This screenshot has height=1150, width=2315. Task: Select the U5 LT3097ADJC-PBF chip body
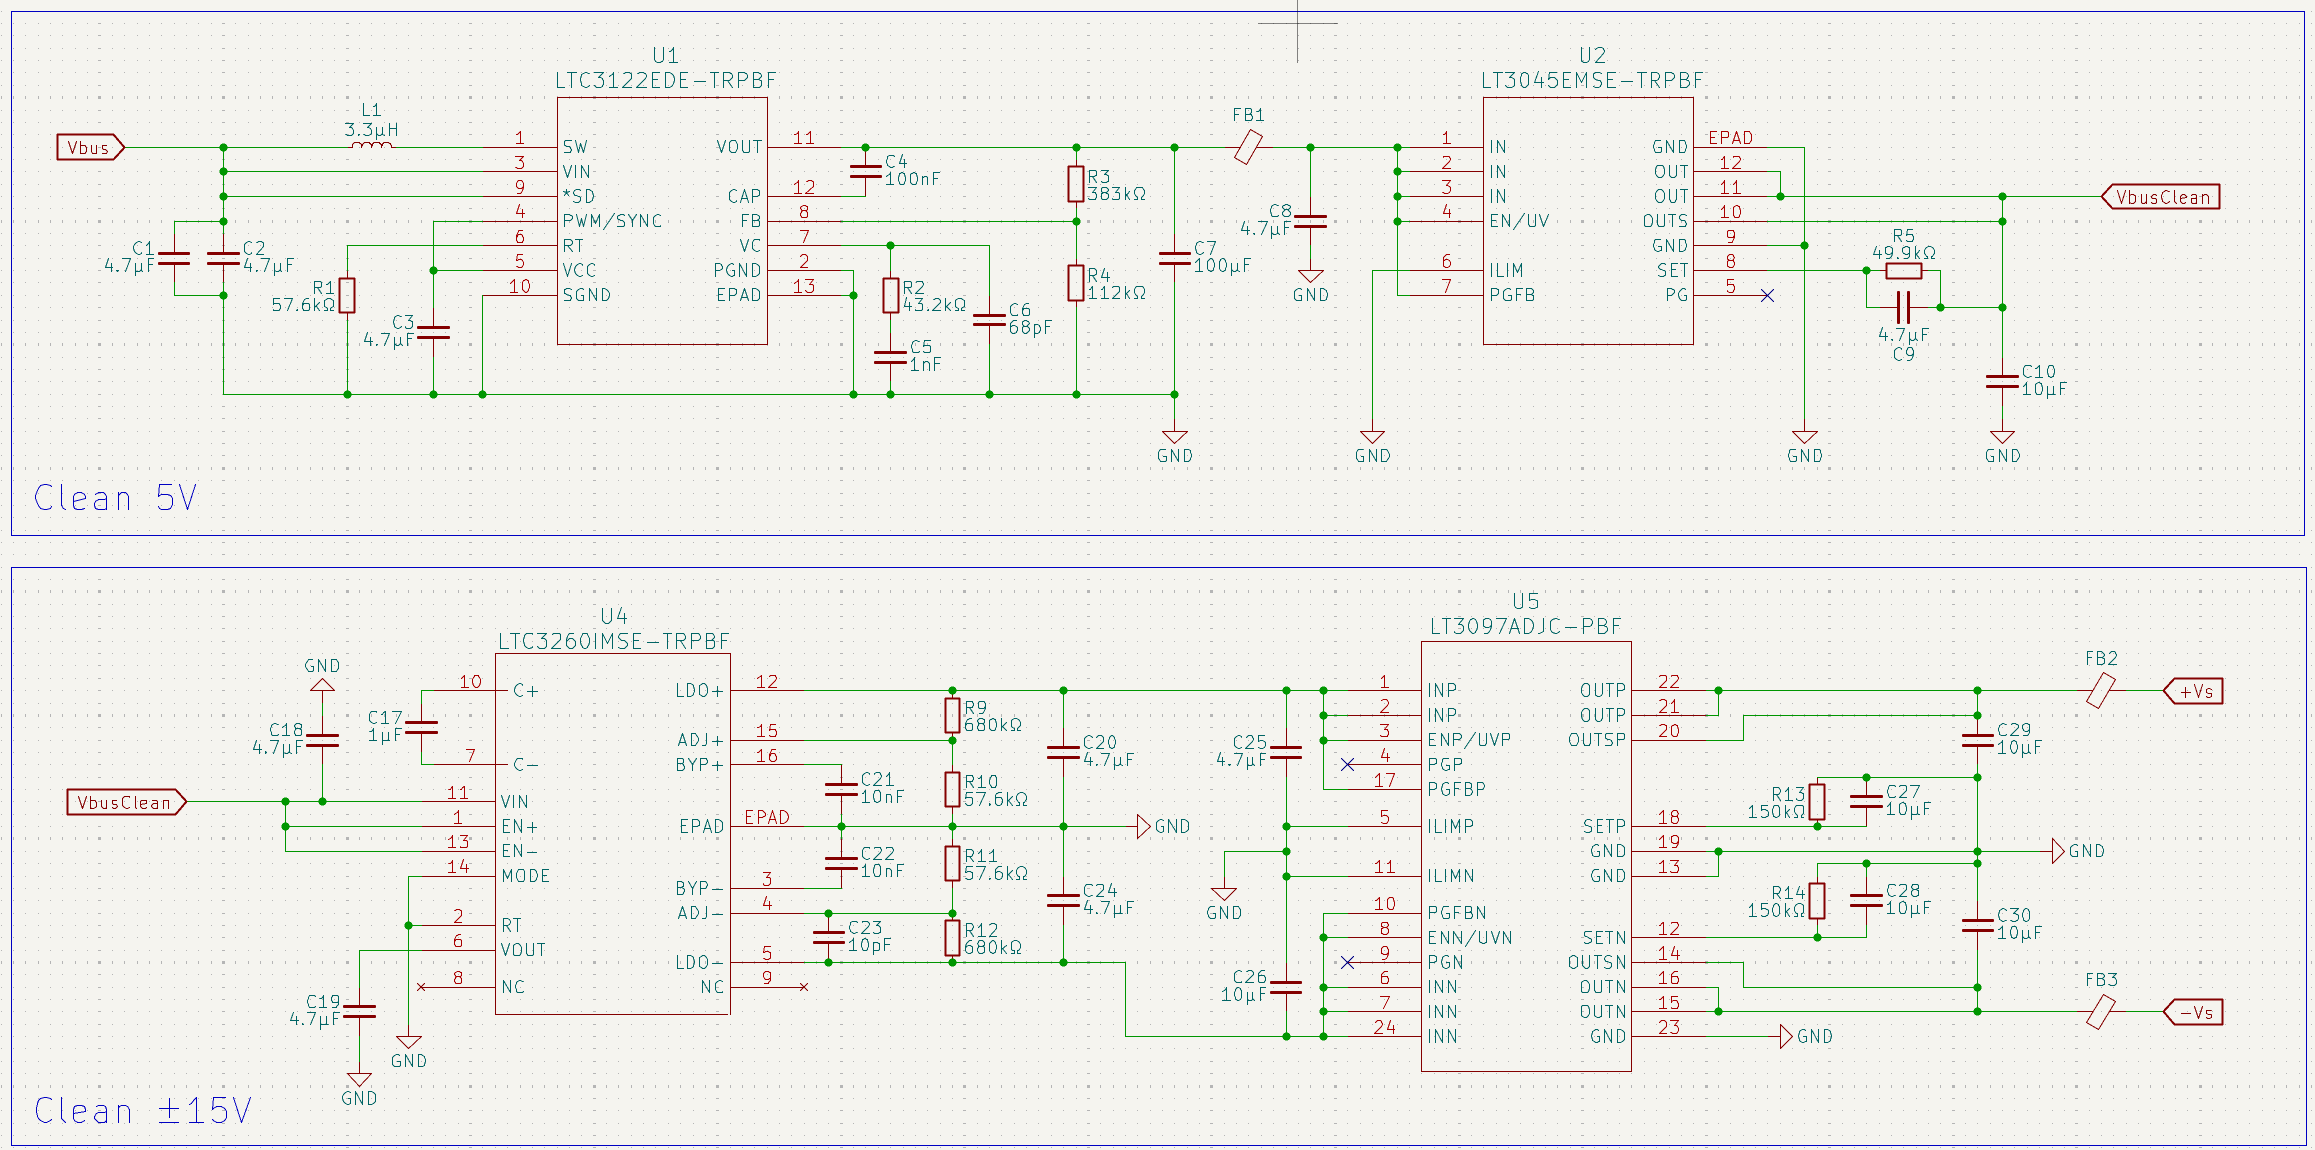click(1525, 855)
